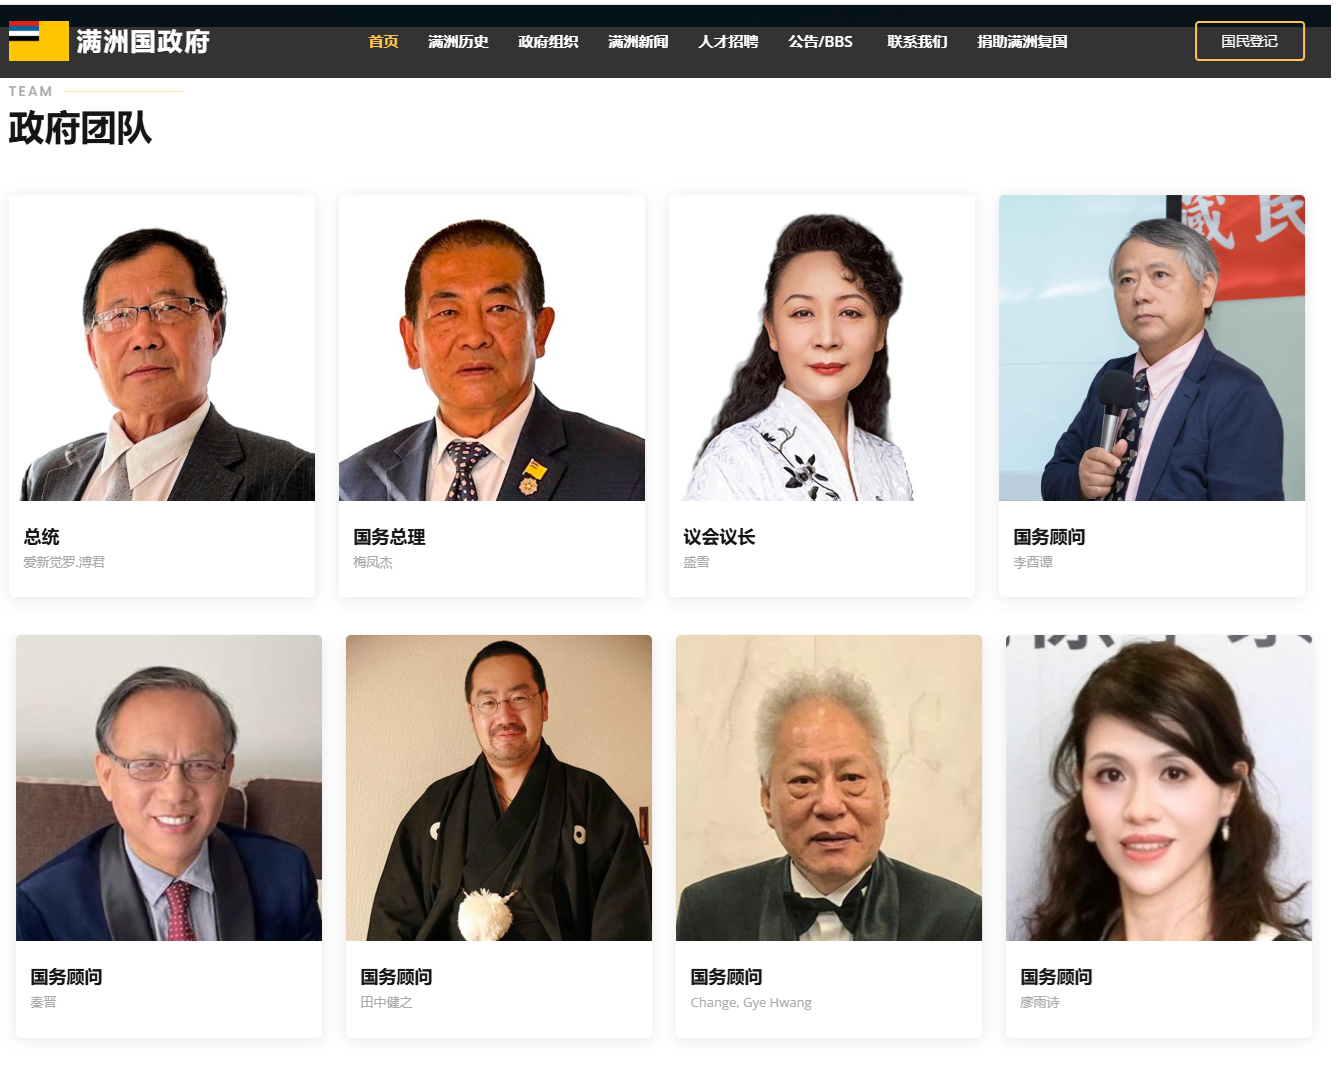Viewport: 1338px width, 1069px height.
Task: Click the photo of 李酉谭 holding microphone
Action: pos(1152,348)
